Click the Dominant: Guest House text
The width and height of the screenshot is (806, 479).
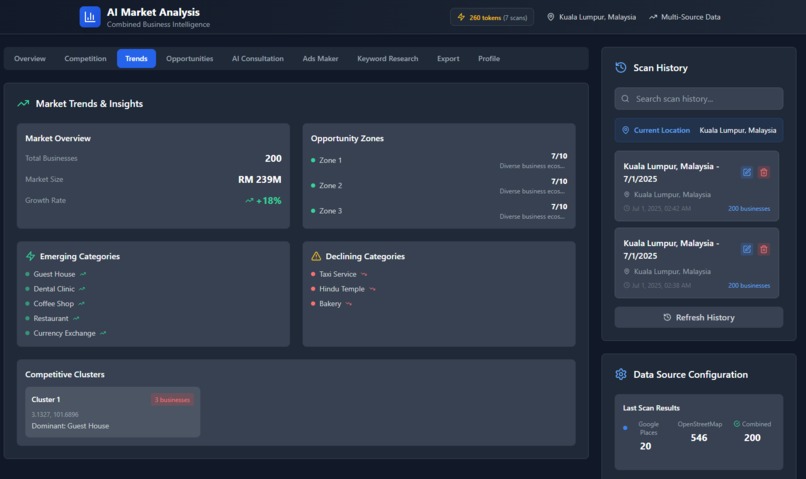pyautogui.click(x=70, y=426)
